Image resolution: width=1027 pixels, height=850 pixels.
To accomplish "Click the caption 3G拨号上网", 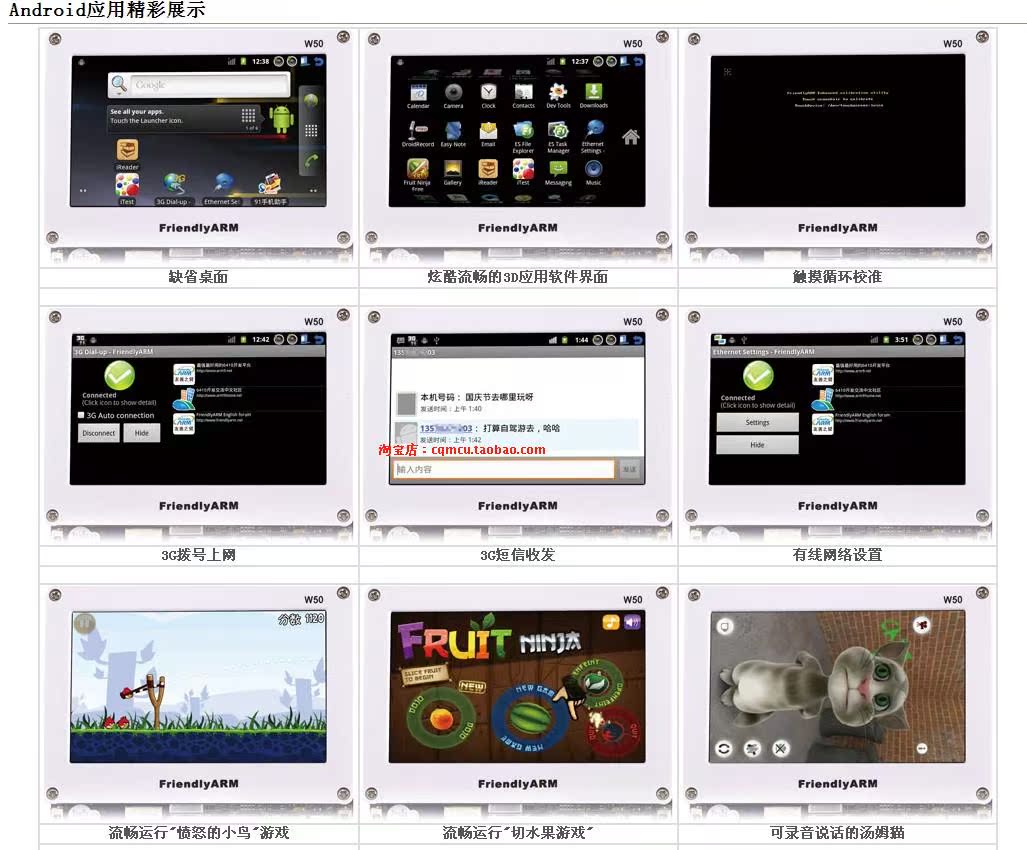I will tap(198, 555).
